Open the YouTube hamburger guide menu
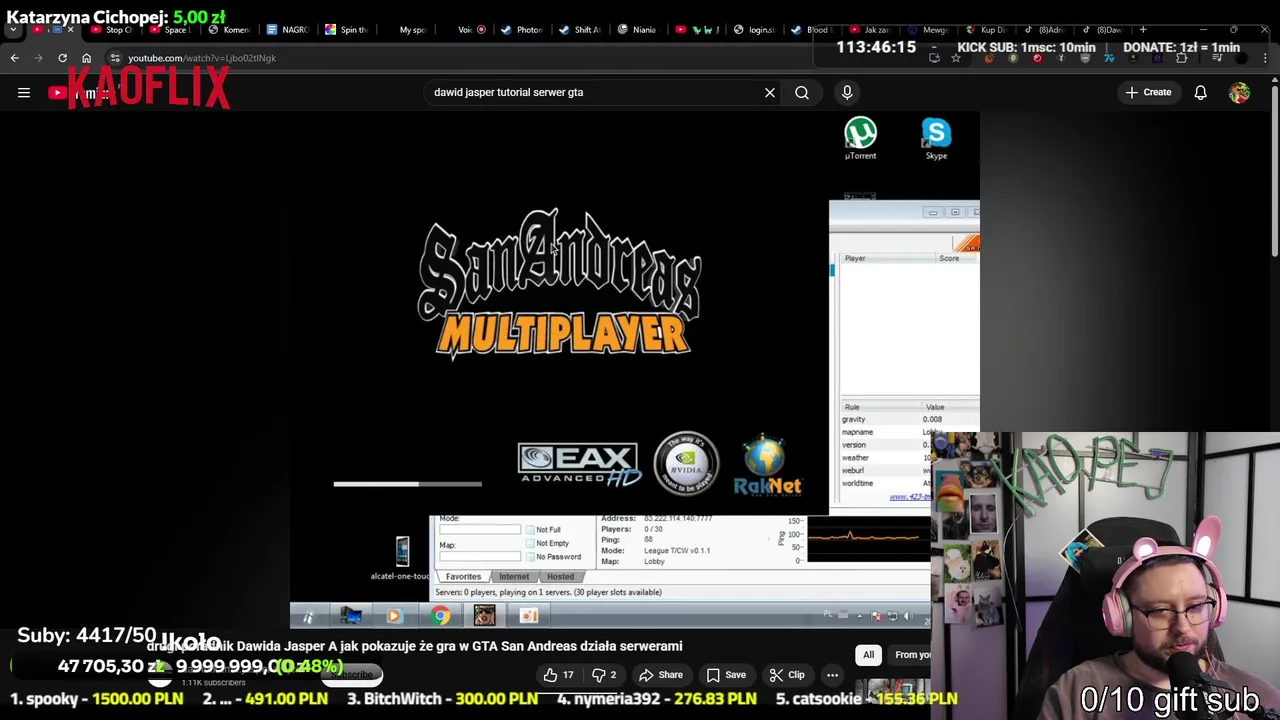The width and height of the screenshot is (1280, 720). (x=24, y=93)
